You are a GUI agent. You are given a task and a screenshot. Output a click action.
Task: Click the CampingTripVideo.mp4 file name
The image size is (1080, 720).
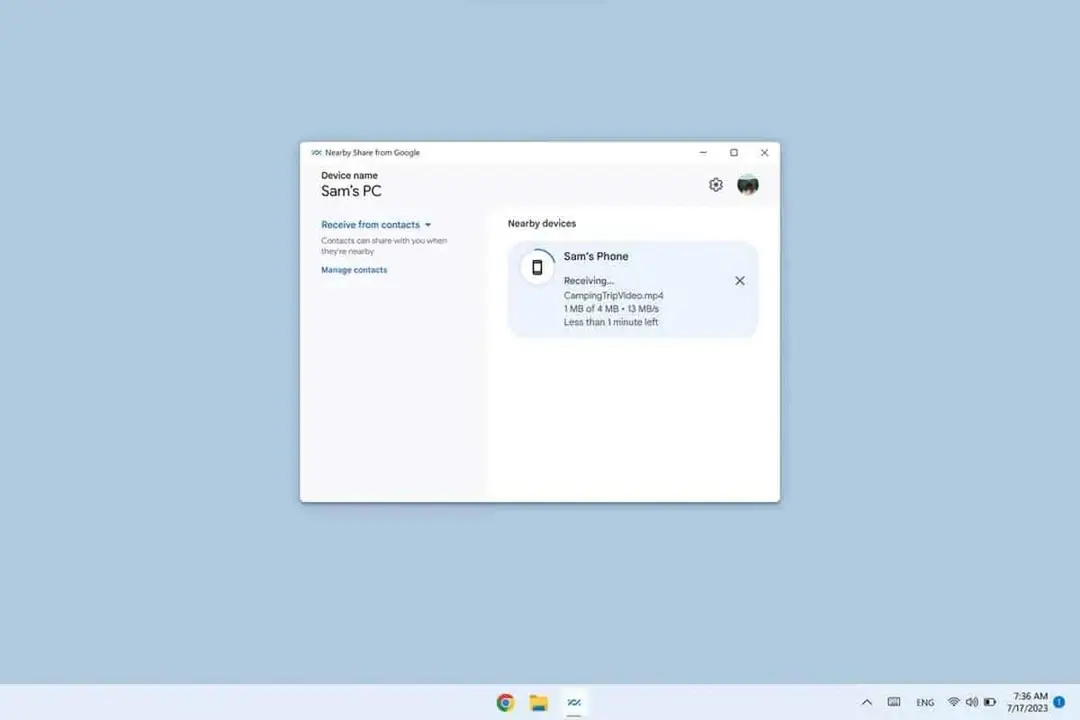click(614, 296)
